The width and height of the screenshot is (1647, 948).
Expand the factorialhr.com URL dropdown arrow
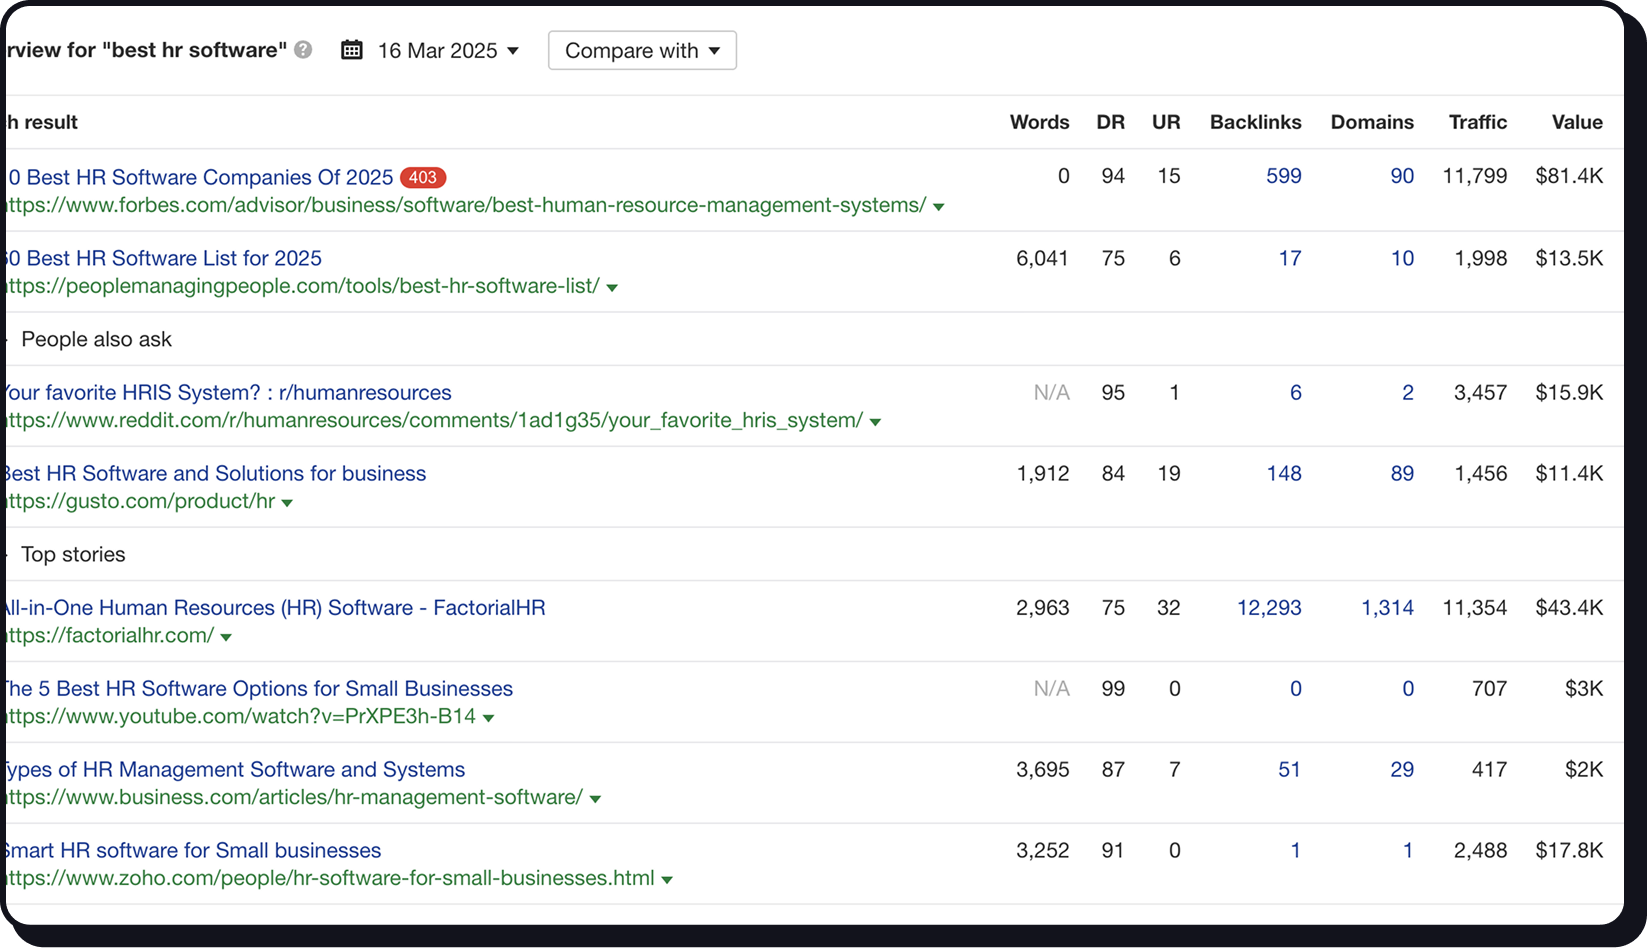point(226,637)
